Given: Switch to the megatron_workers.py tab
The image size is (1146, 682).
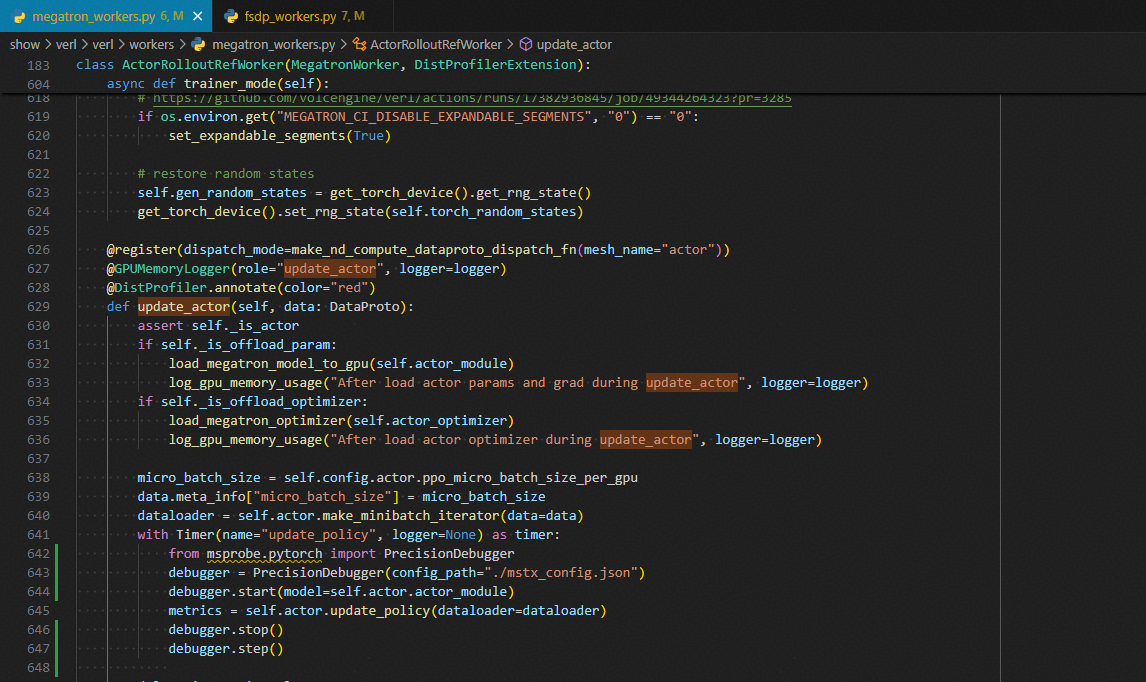Looking at the screenshot, I should 106,16.
